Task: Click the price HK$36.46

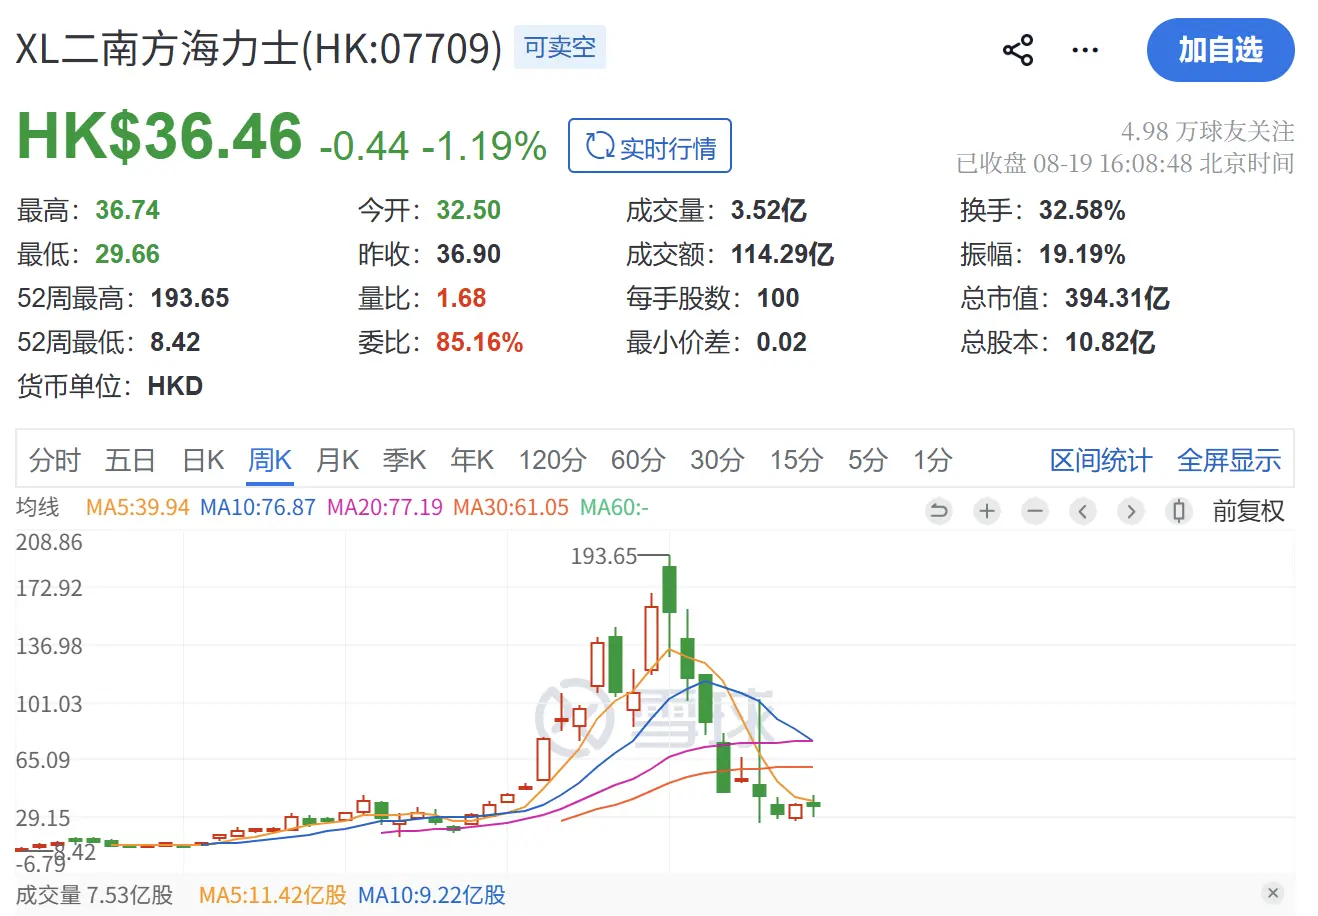Action: click(x=160, y=136)
